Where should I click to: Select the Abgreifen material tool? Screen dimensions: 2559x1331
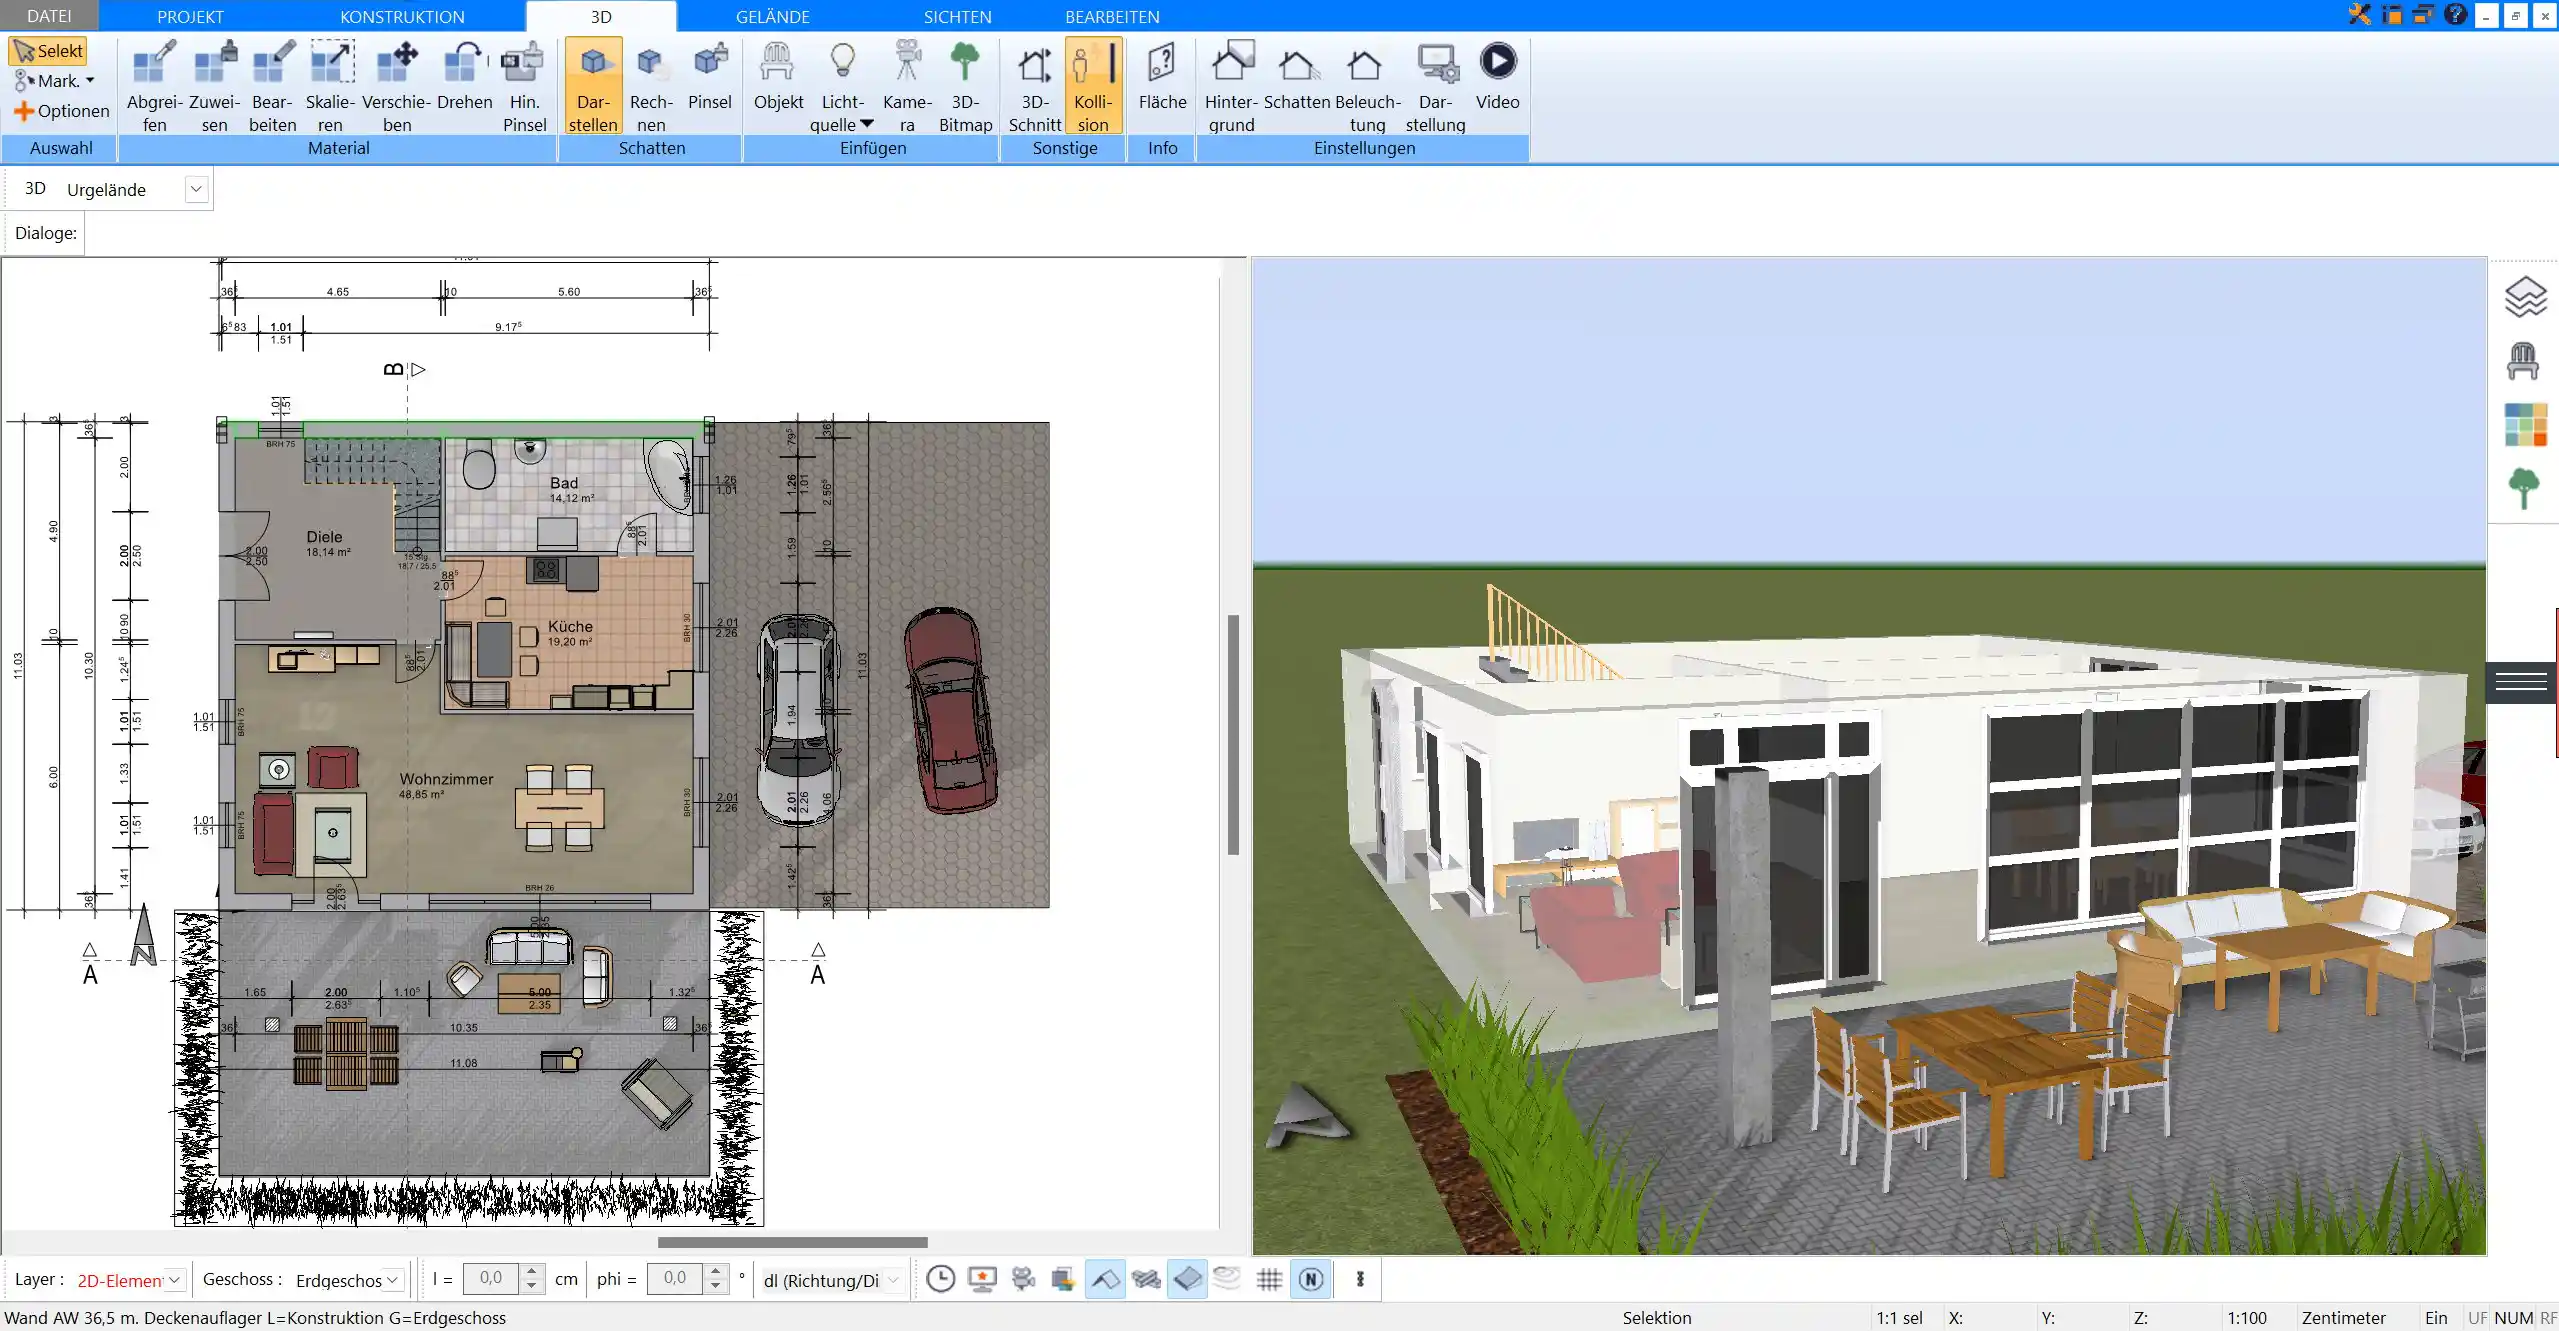(154, 86)
